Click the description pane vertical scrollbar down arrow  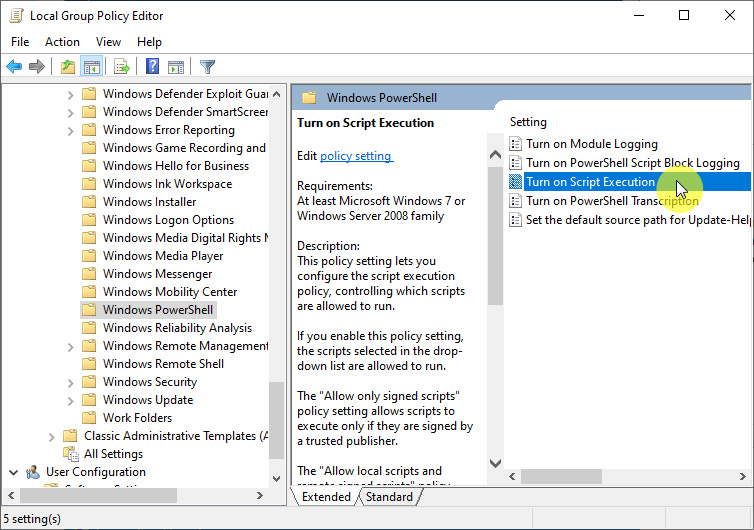point(494,463)
